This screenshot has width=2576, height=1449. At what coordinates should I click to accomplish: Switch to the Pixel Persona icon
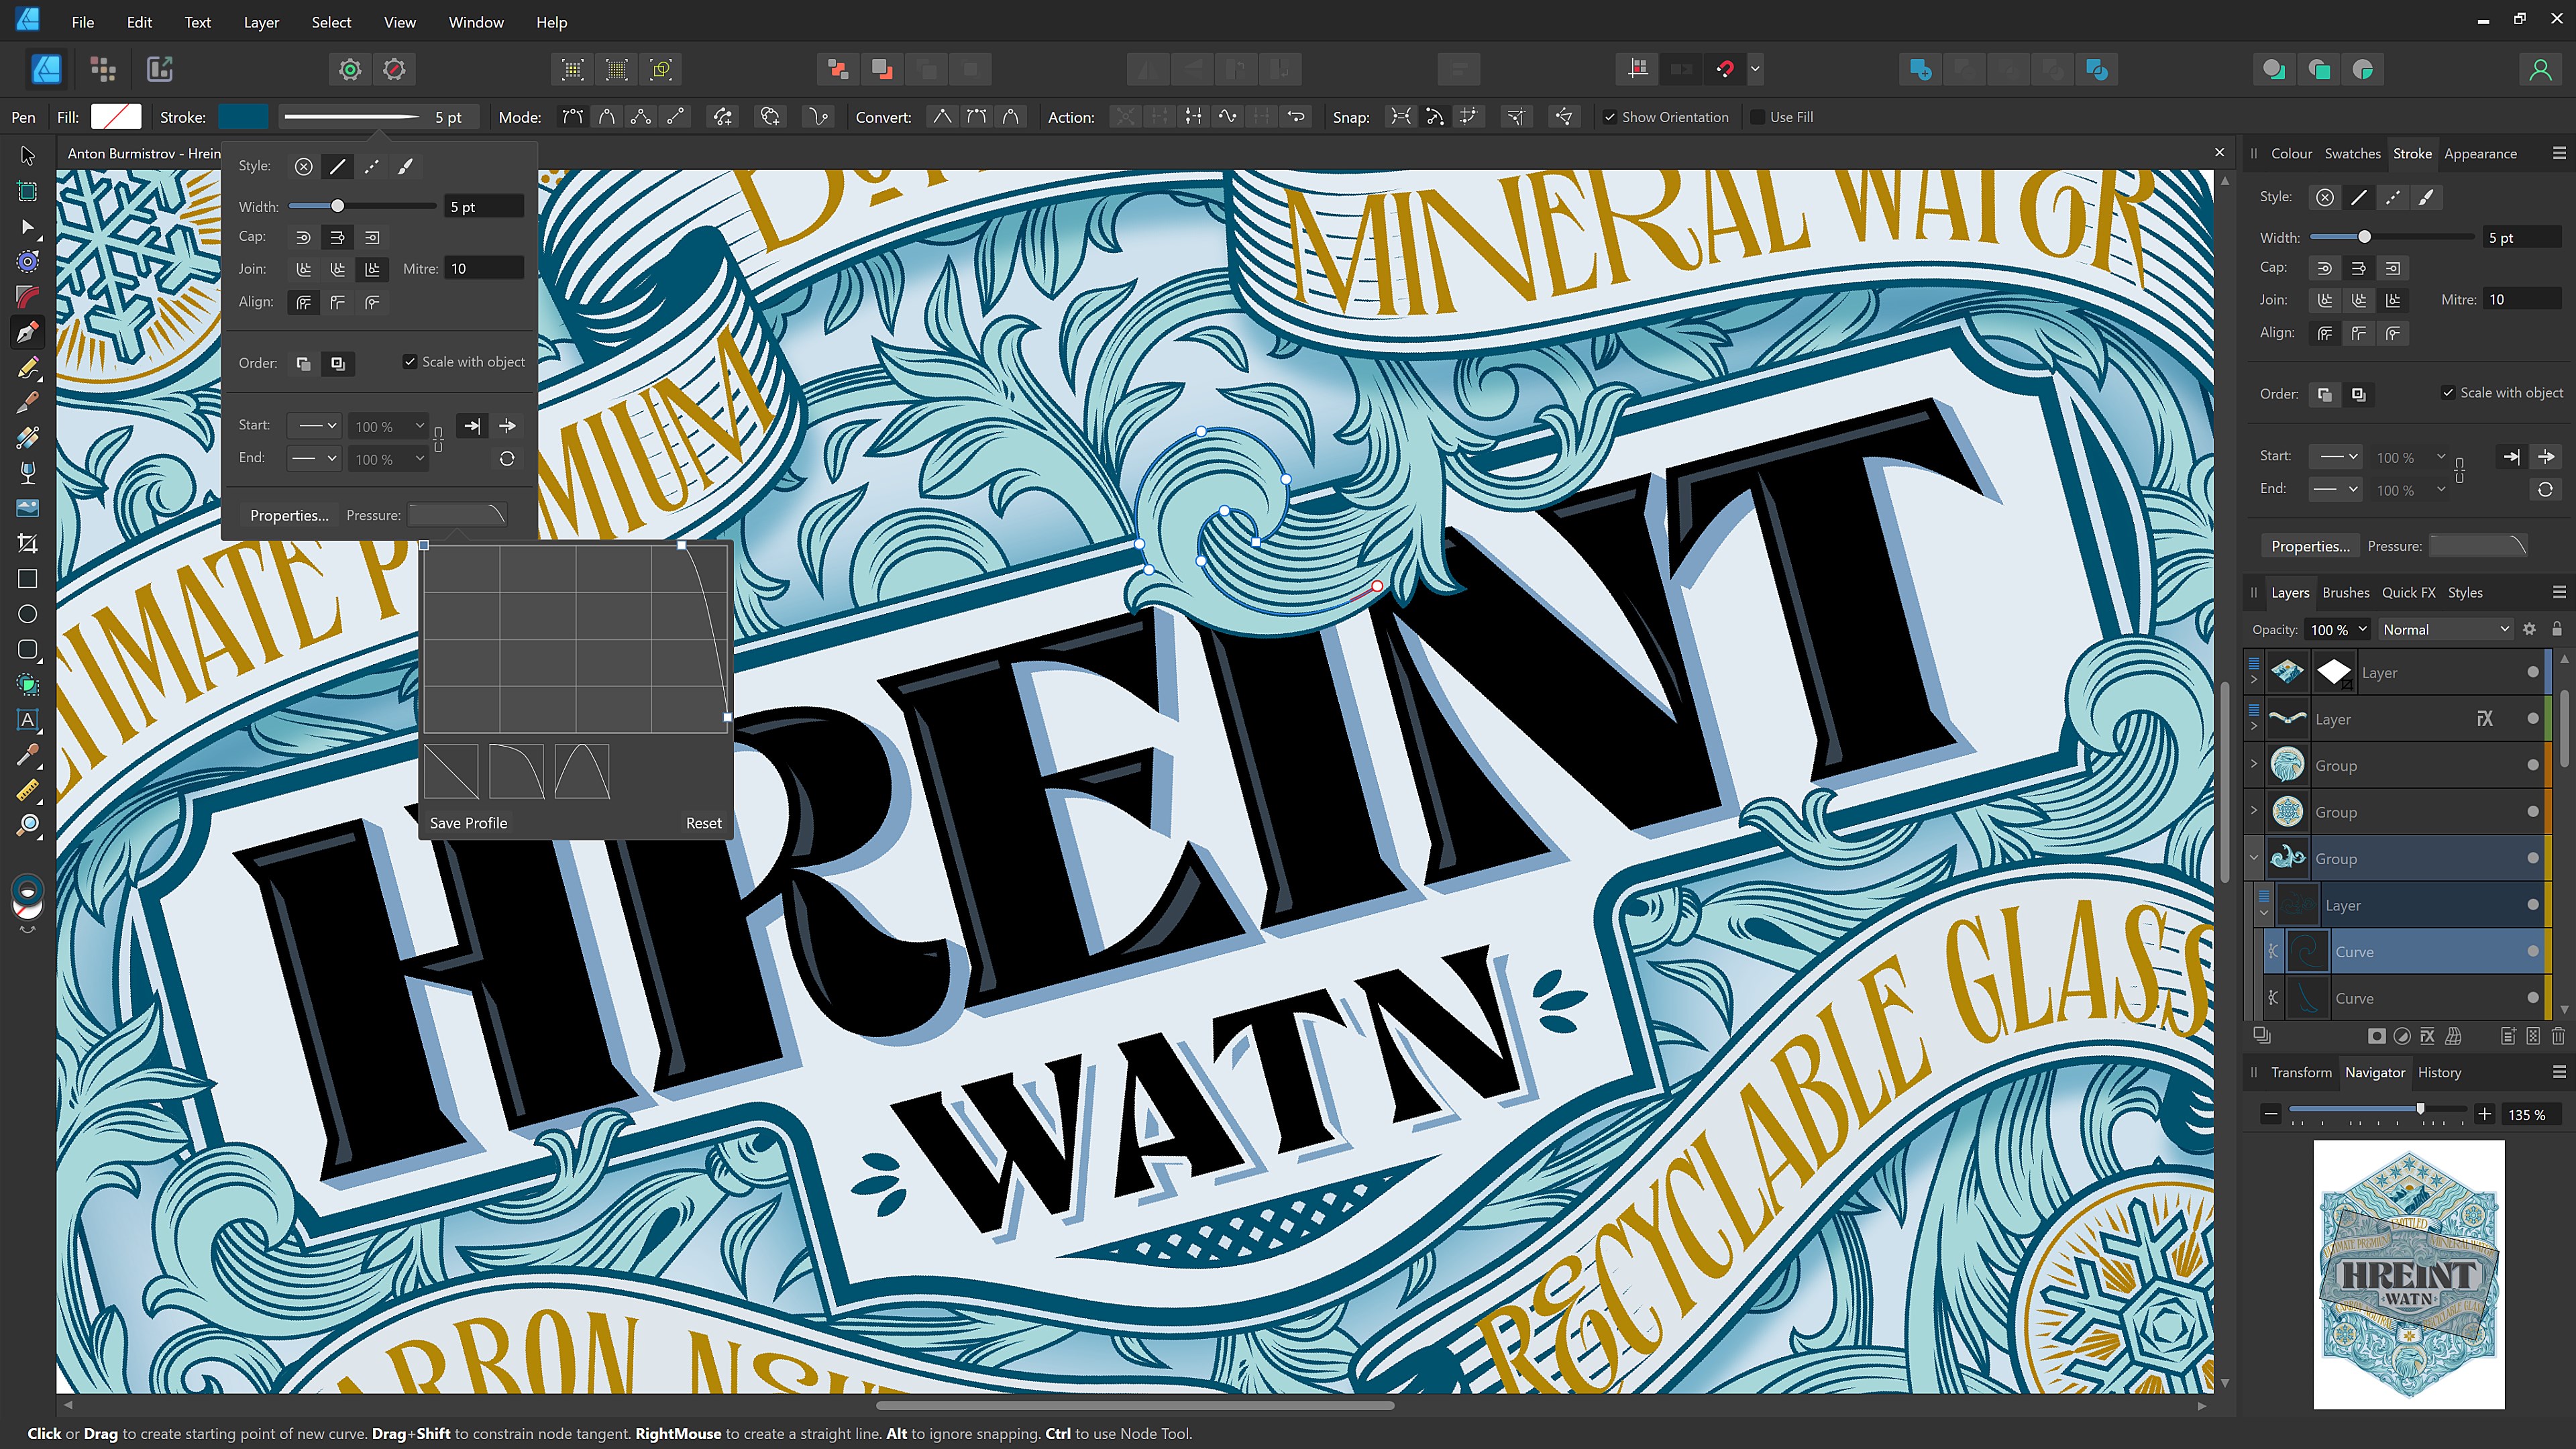click(x=103, y=69)
